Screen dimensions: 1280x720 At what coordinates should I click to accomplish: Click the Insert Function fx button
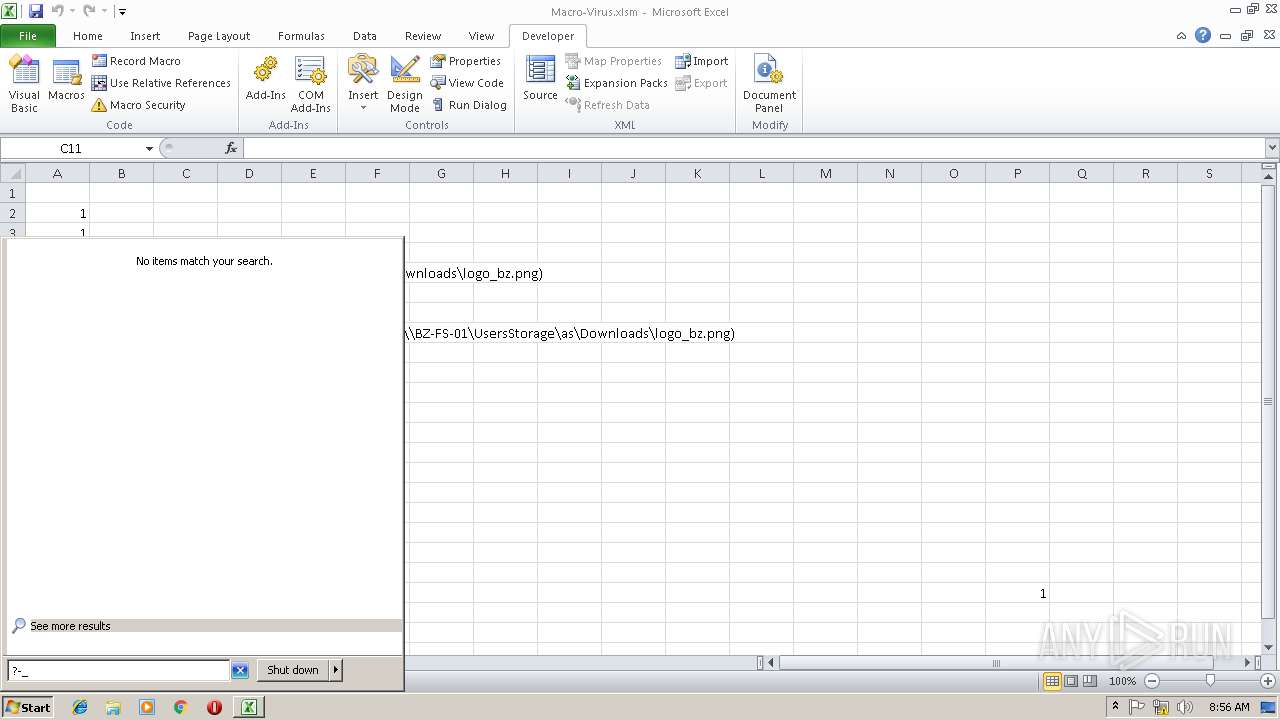click(x=231, y=148)
